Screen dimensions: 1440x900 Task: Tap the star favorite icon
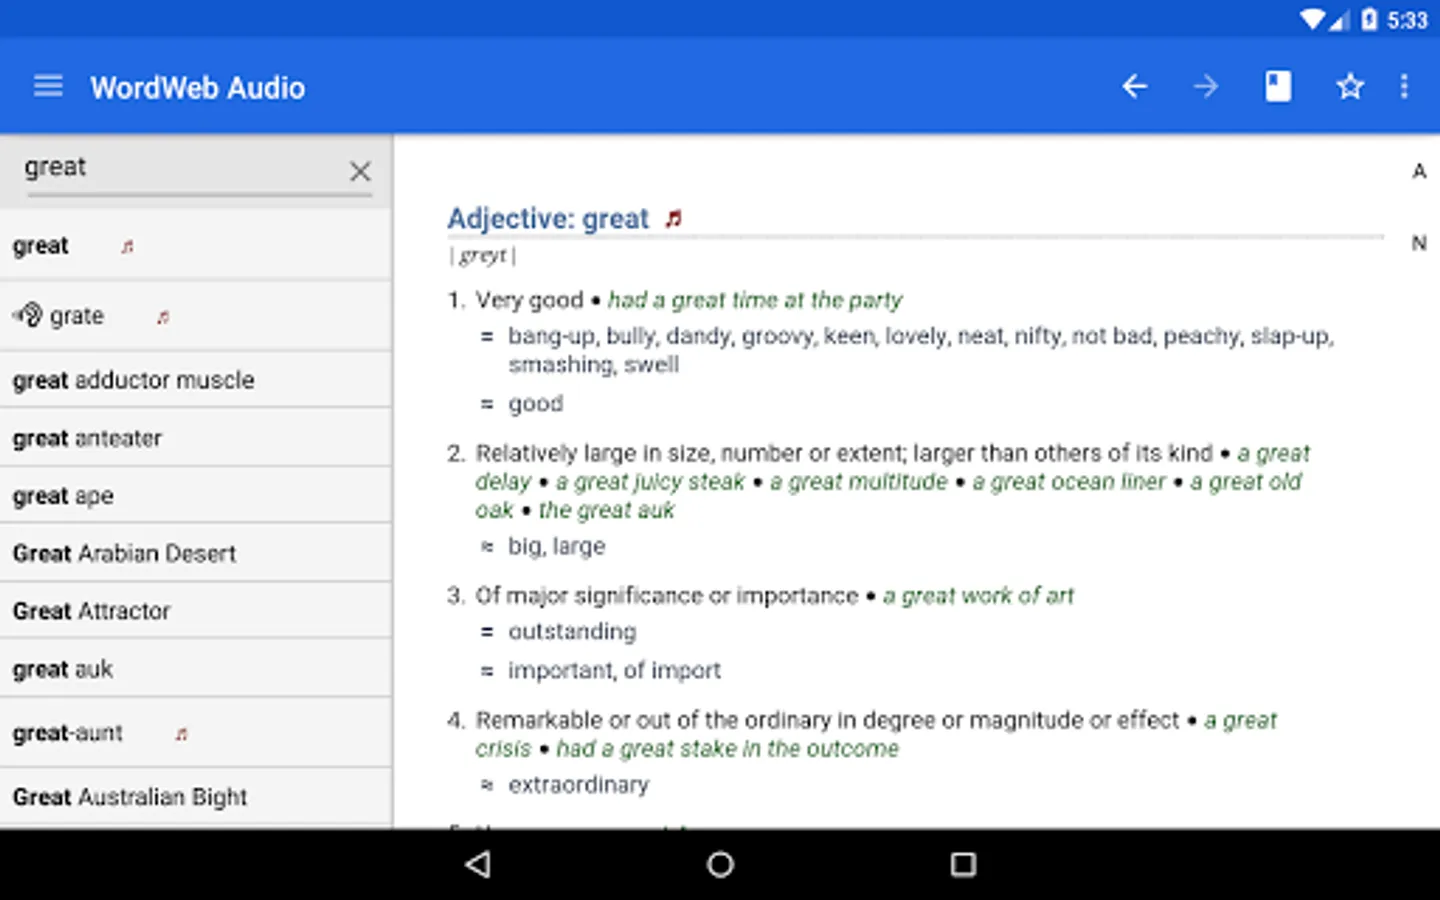pyautogui.click(x=1350, y=87)
